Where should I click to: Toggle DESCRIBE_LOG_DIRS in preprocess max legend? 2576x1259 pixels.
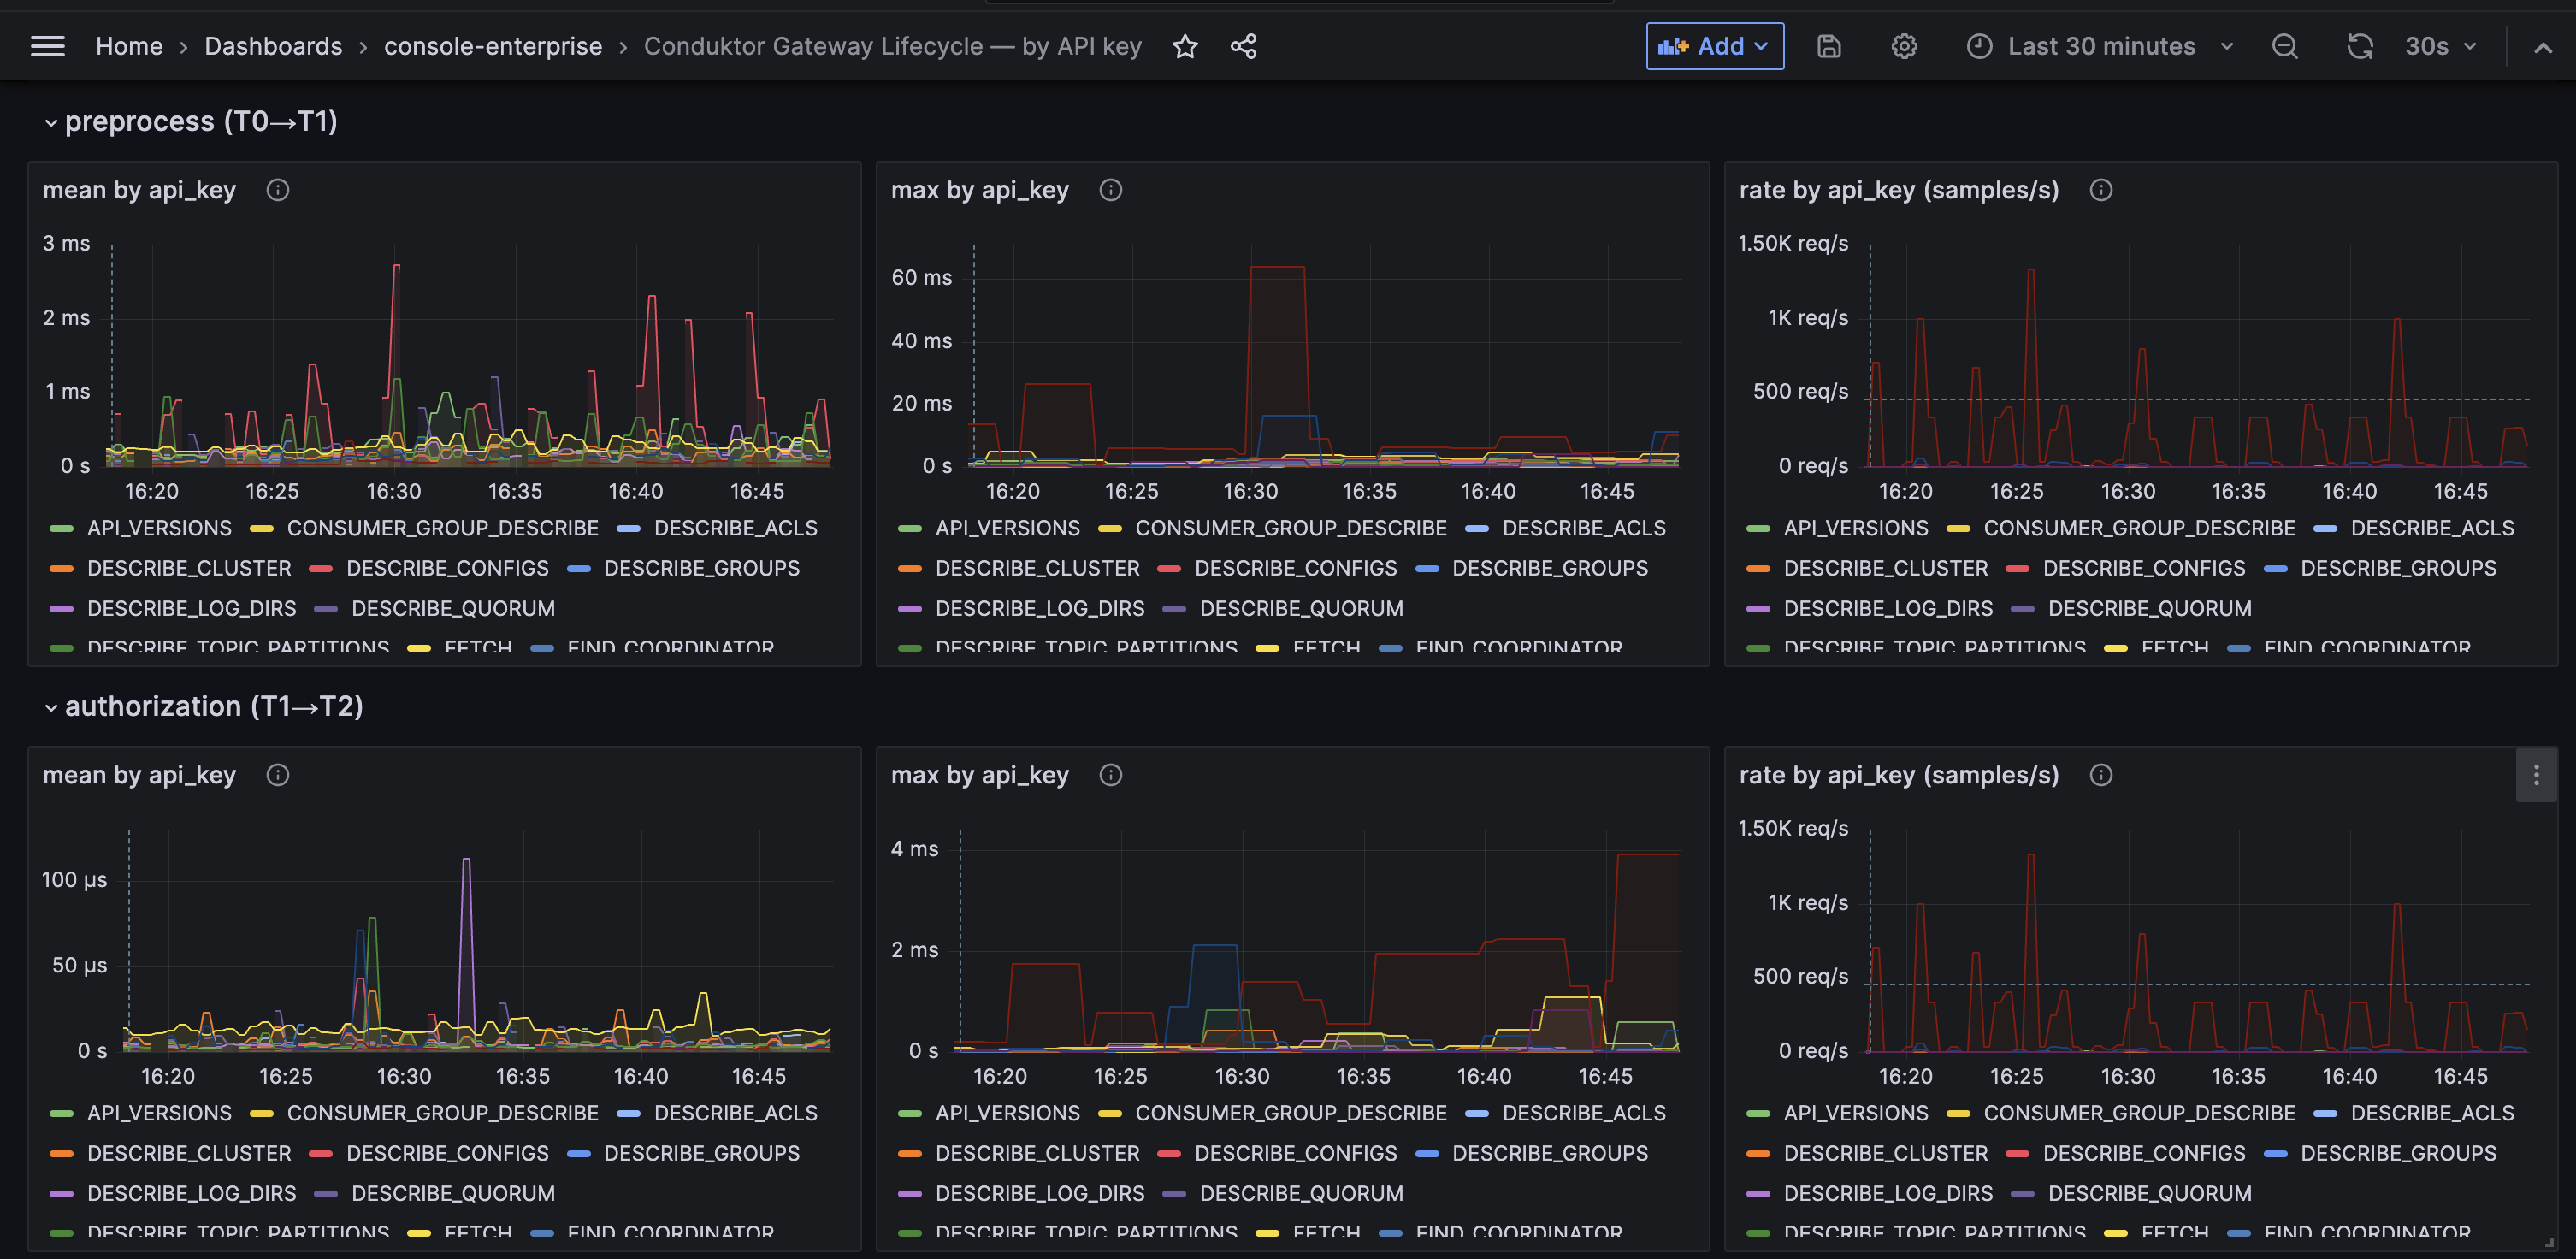click(1039, 608)
